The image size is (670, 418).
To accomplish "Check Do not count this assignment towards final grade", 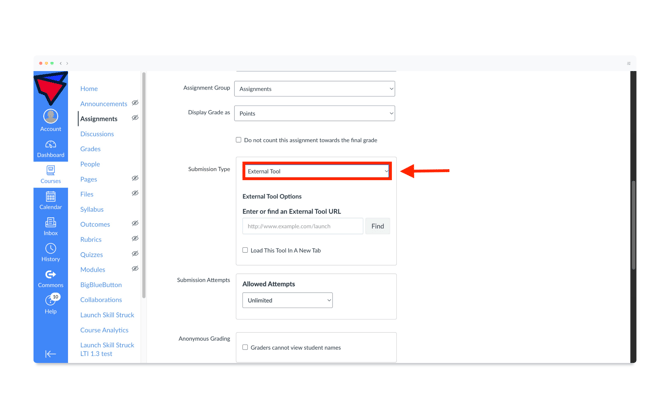I will (x=238, y=140).
